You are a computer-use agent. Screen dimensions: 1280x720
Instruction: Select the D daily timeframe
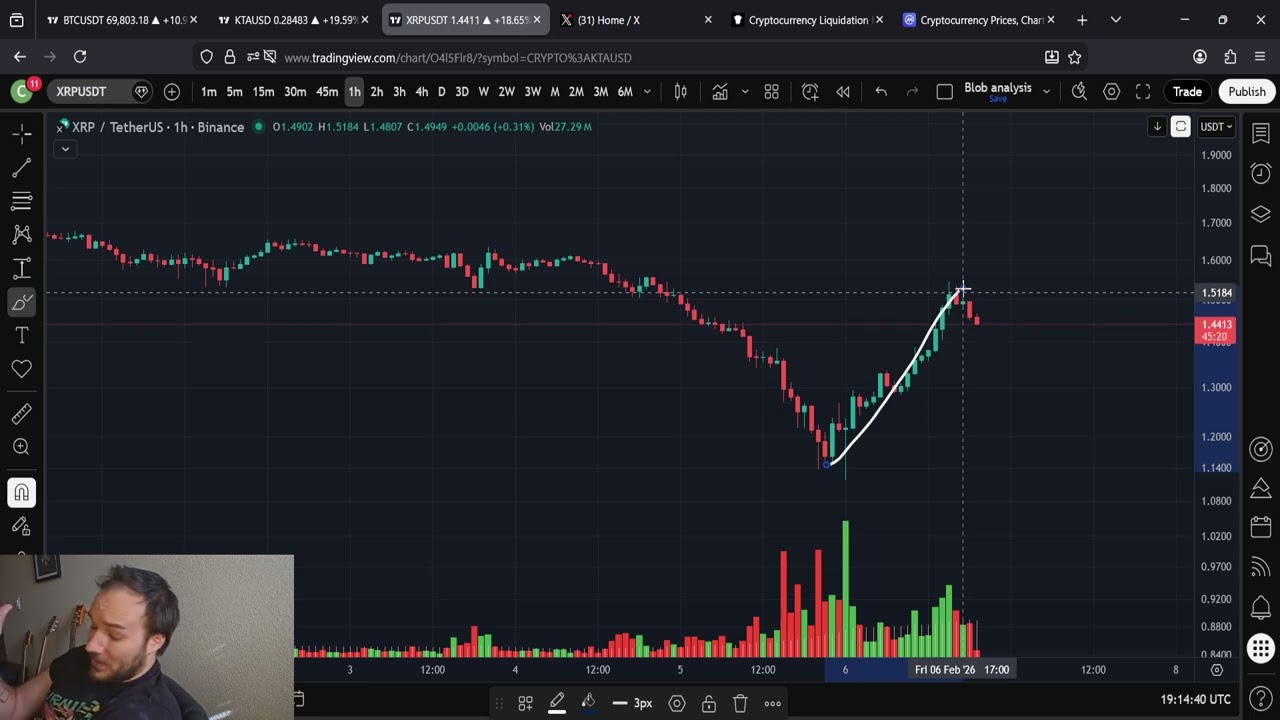point(441,92)
